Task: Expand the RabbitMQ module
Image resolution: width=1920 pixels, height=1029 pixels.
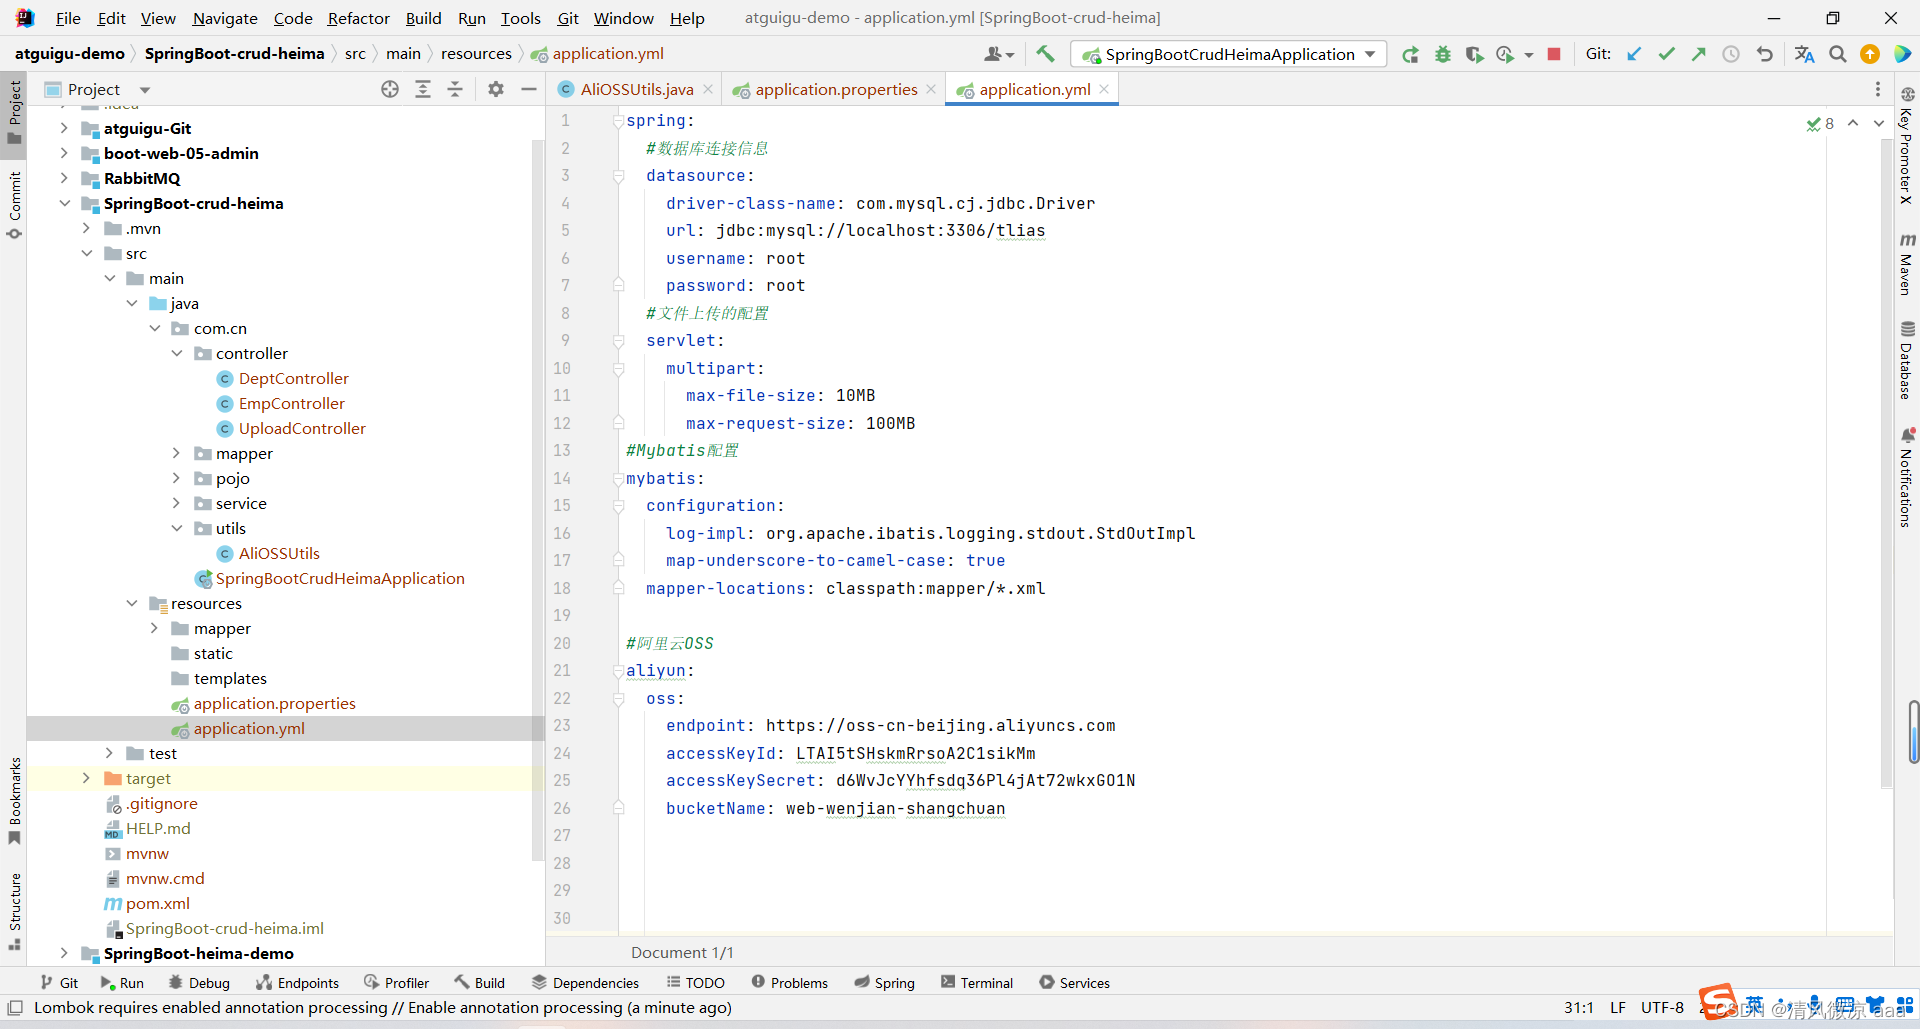Action: (x=64, y=178)
